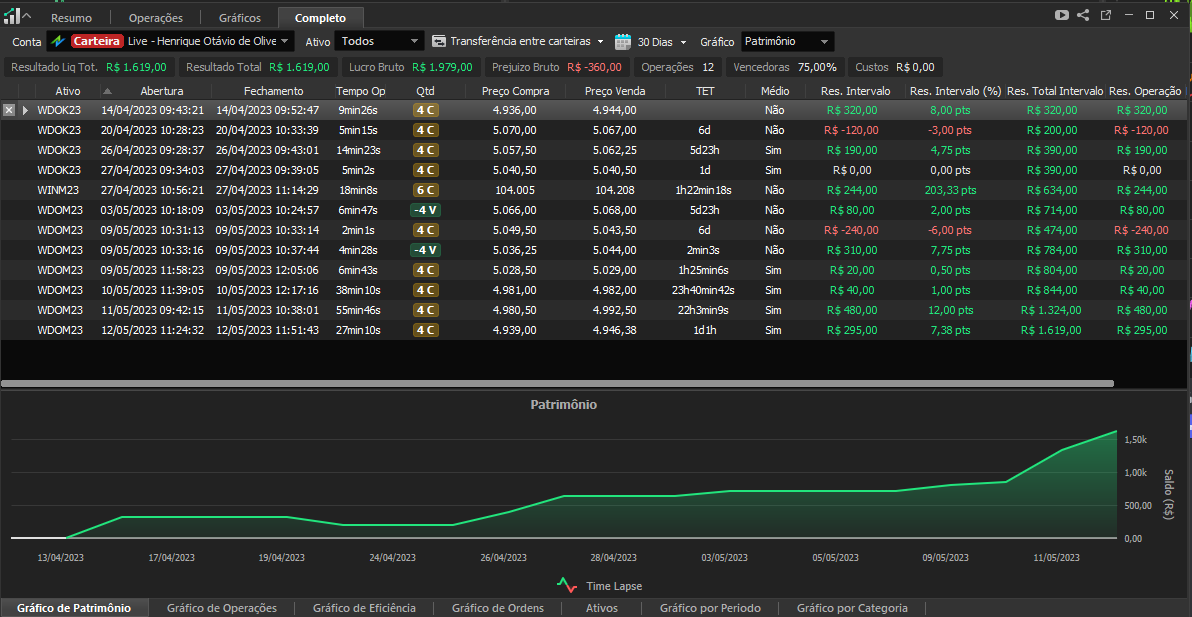Click the Operações 12 stat

[677, 67]
